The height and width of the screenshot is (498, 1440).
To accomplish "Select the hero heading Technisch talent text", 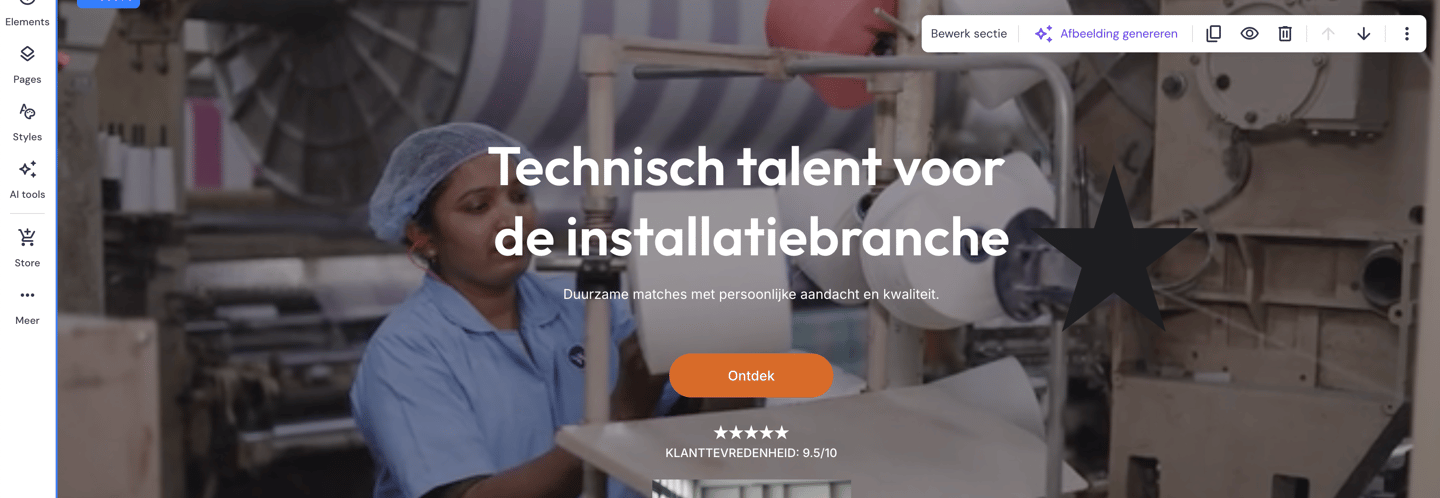I will pyautogui.click(x=750, y=201).
